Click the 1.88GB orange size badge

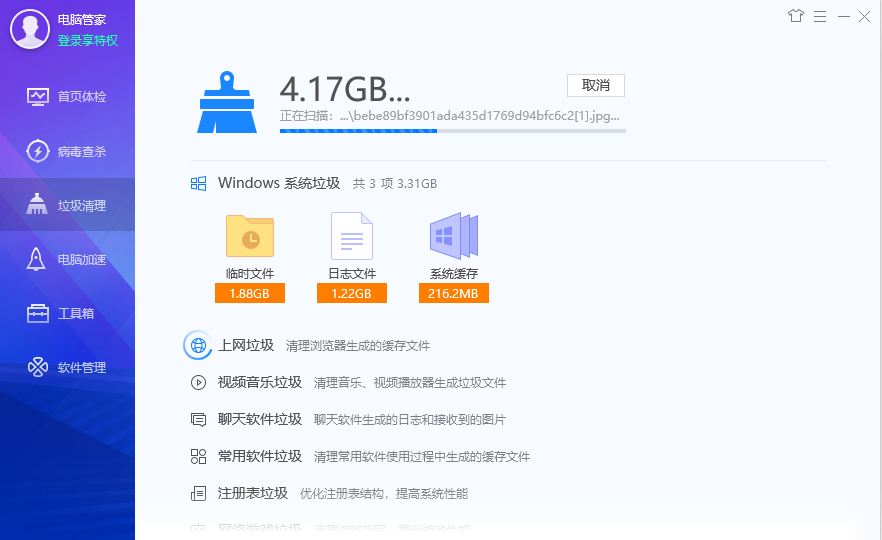[250, 293]
